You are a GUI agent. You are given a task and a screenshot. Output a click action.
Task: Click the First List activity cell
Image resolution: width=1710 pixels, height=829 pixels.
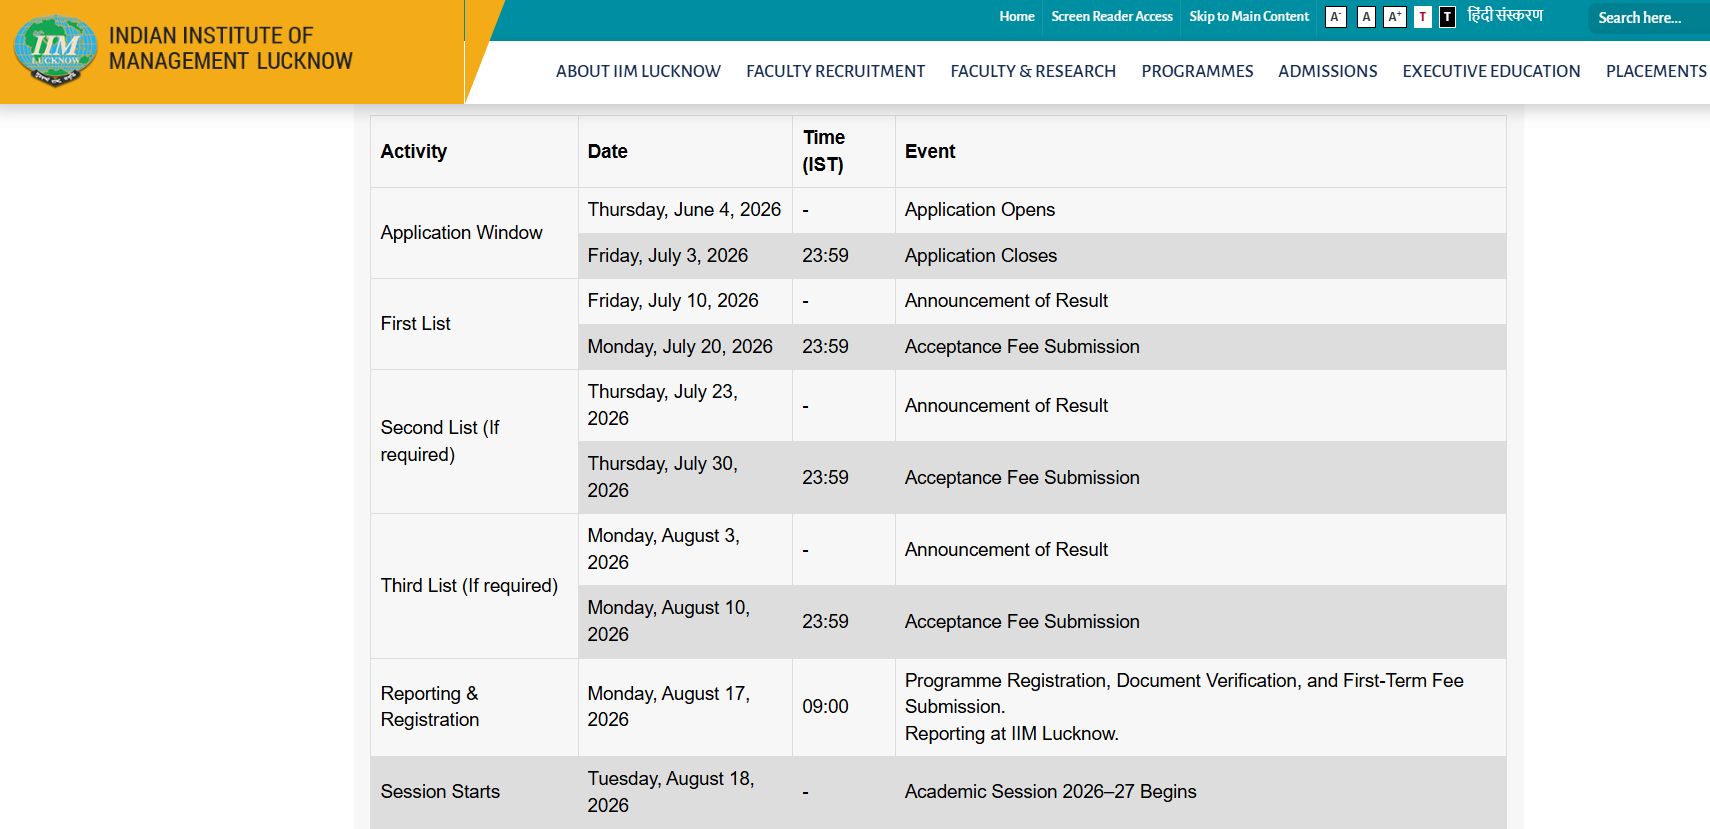(474, 324)
